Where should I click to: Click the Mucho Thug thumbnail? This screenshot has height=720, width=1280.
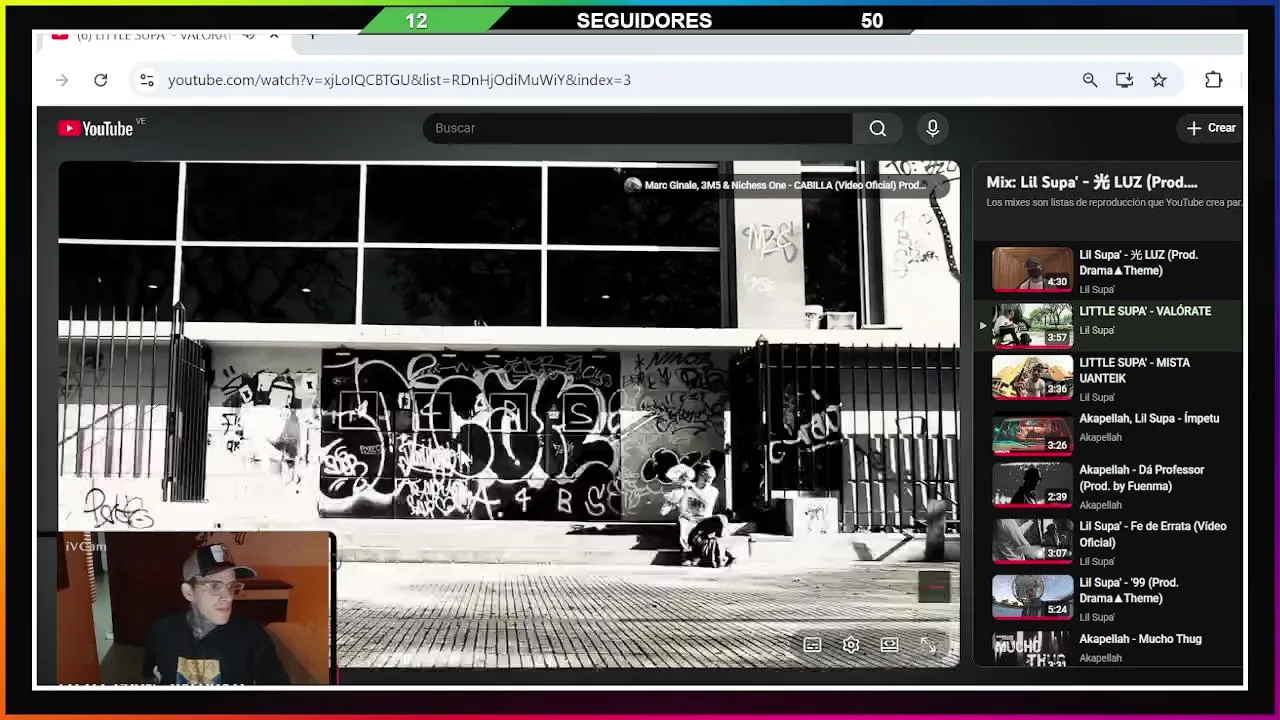(1032, 648)
